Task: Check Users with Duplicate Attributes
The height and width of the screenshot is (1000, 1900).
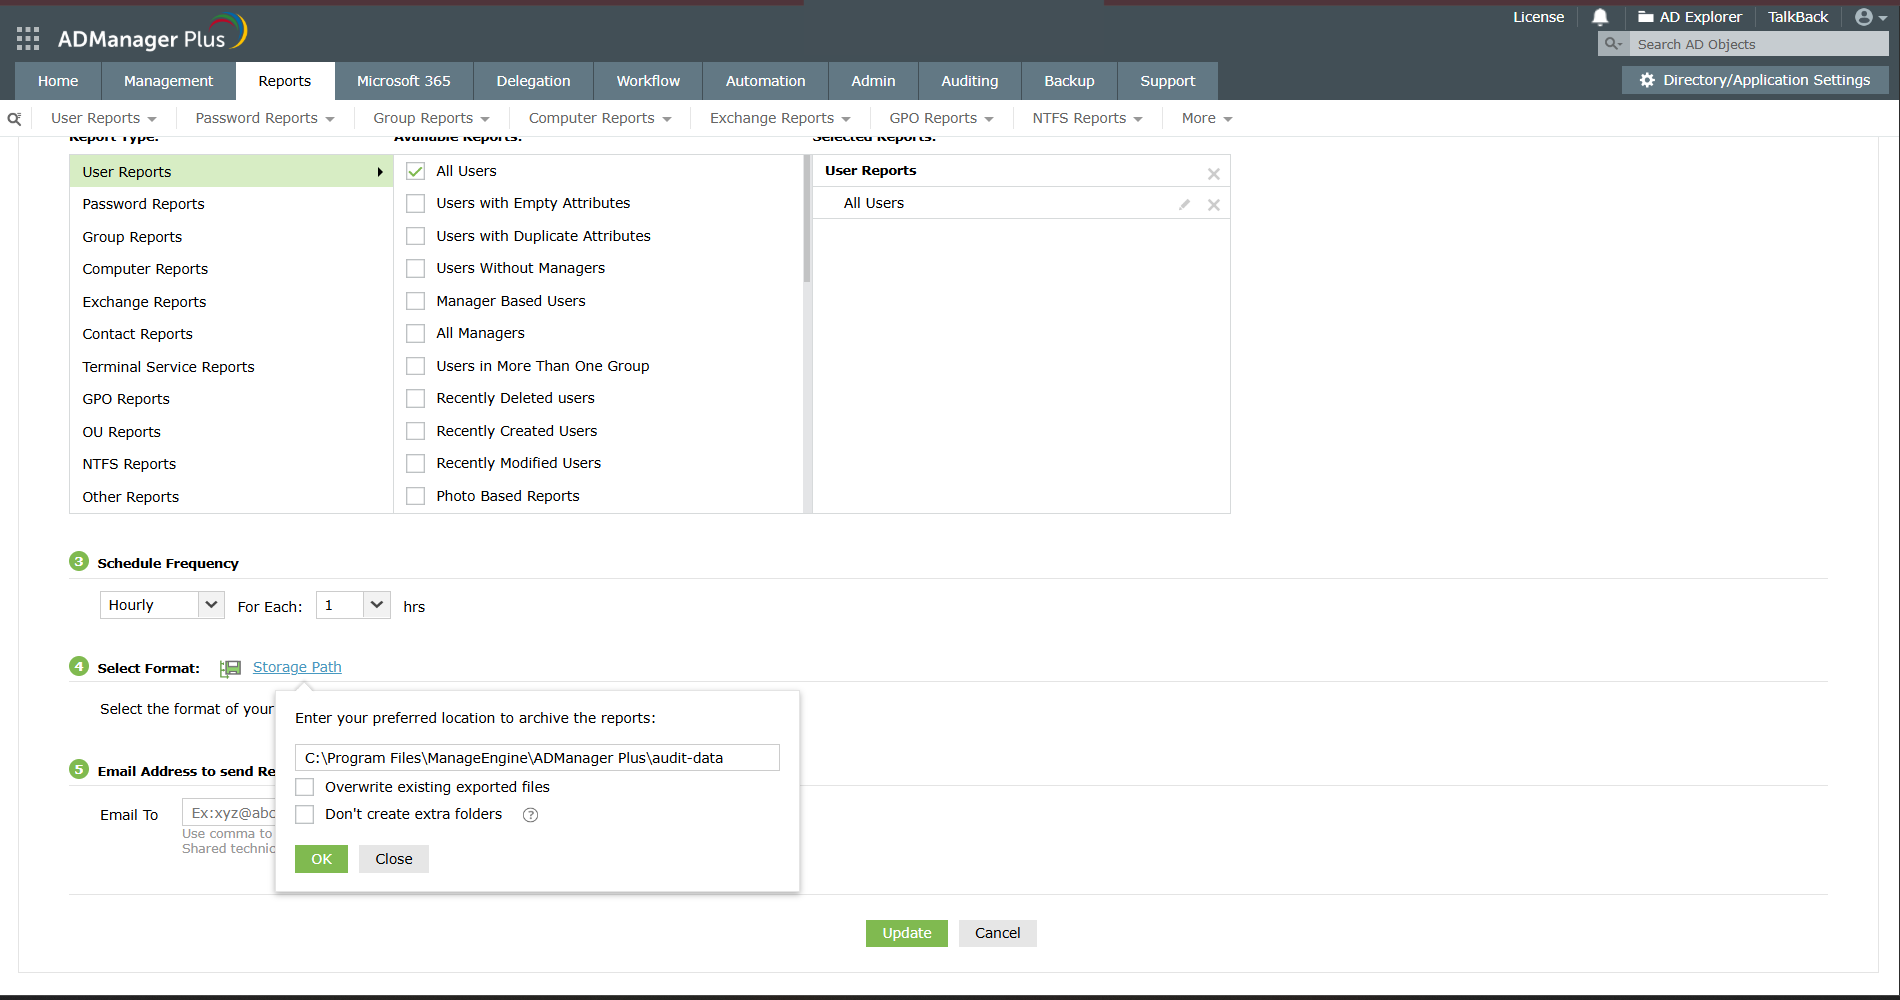Action: tap(416, 236)
